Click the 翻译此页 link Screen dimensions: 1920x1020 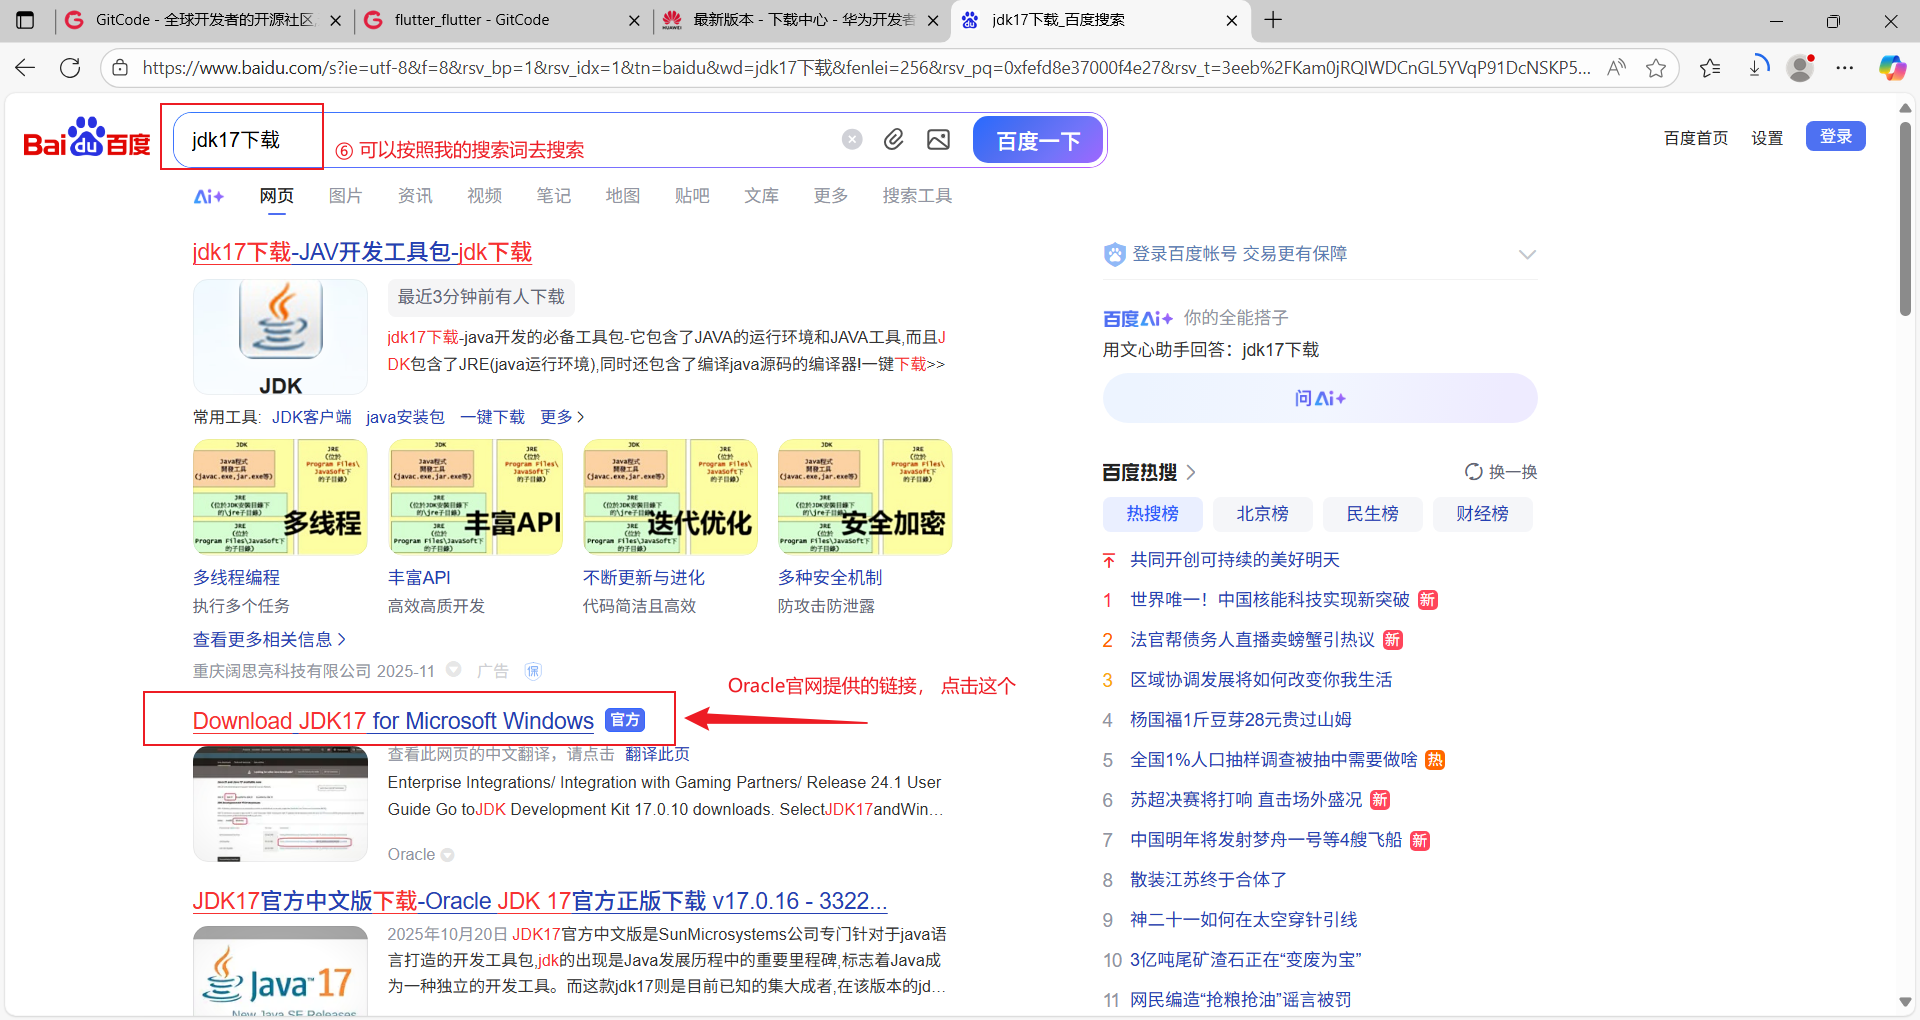tap(657, 754)
